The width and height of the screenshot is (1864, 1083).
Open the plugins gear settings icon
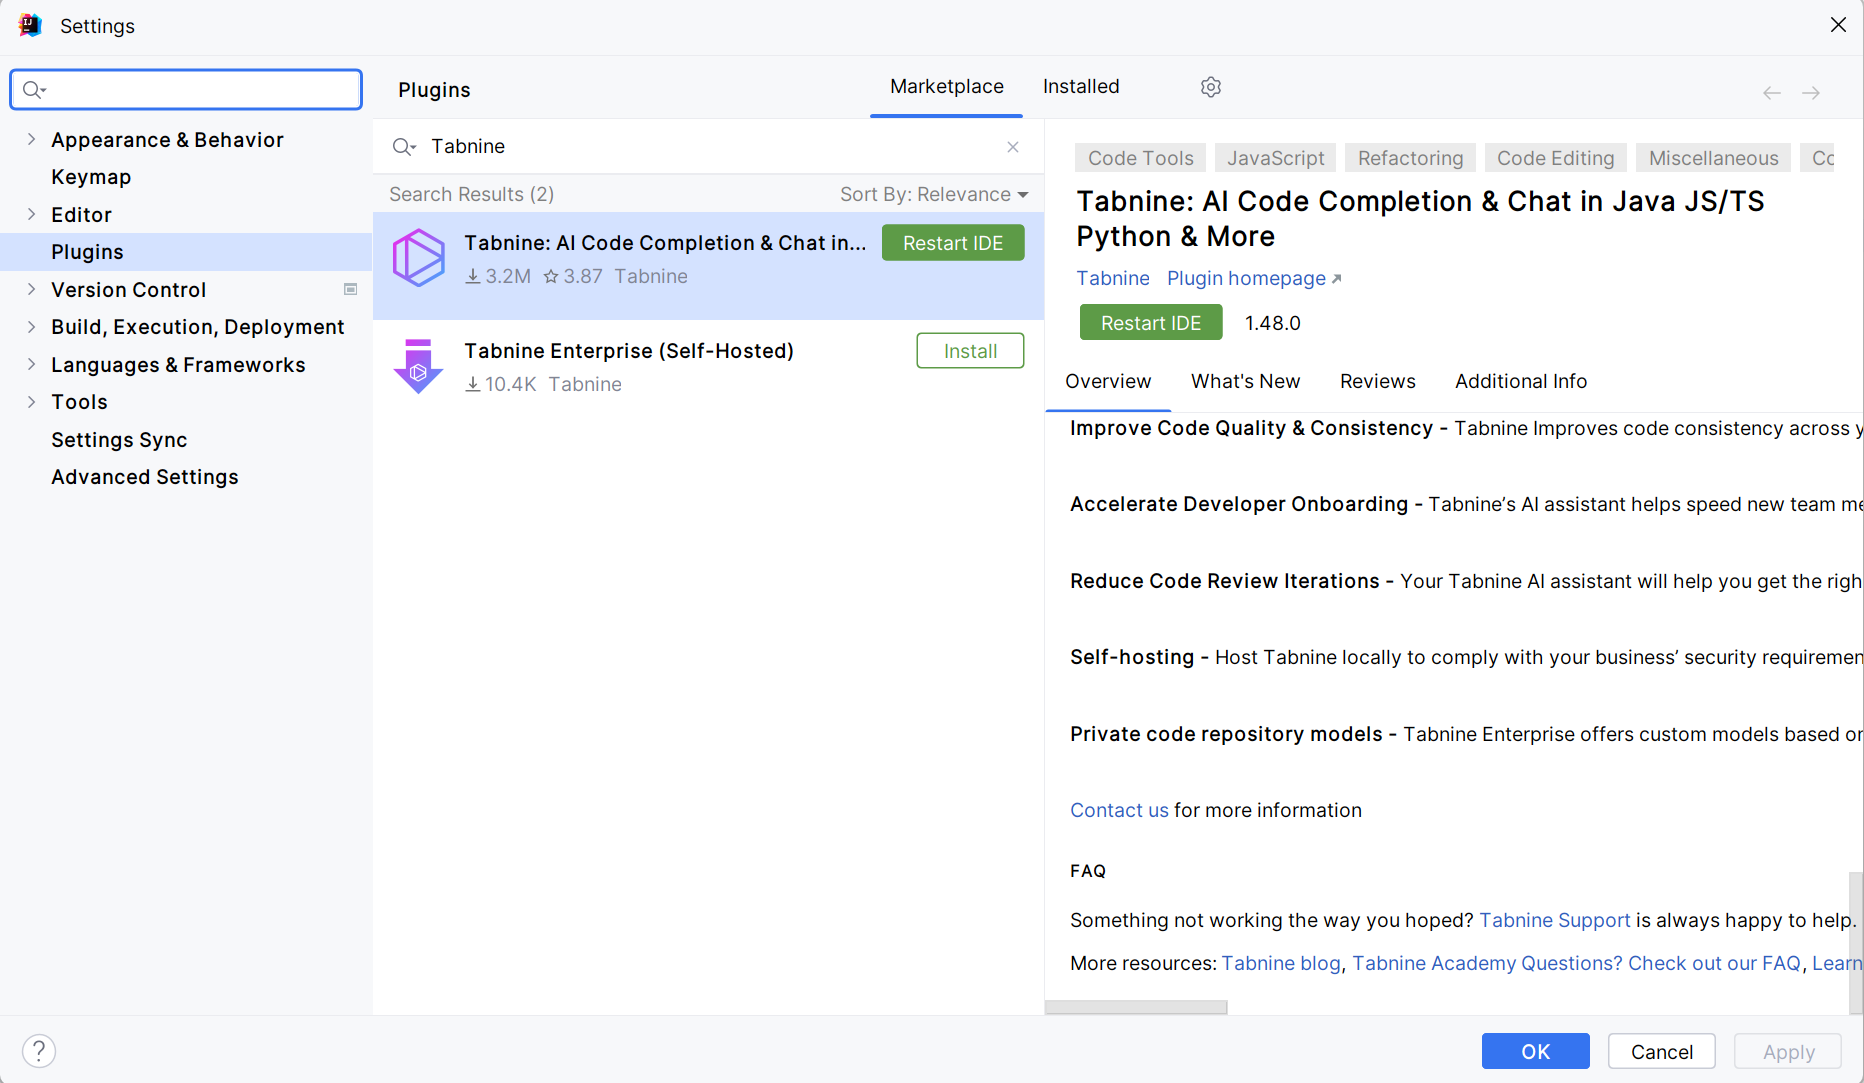1210,87
